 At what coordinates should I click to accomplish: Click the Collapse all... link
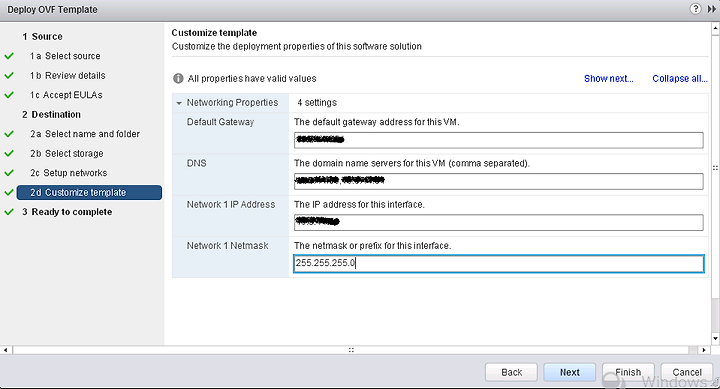pos(680,79)
